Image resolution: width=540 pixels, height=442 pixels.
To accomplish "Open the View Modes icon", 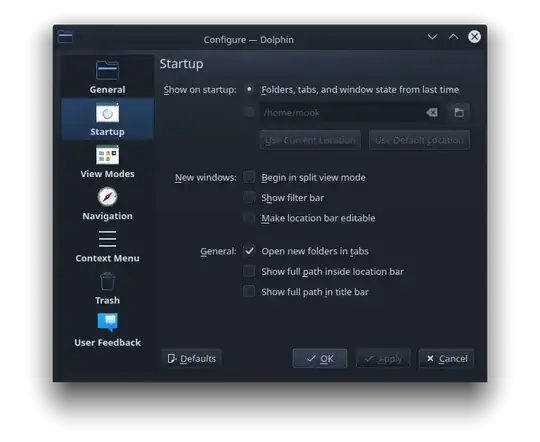I will pos(107,155).
